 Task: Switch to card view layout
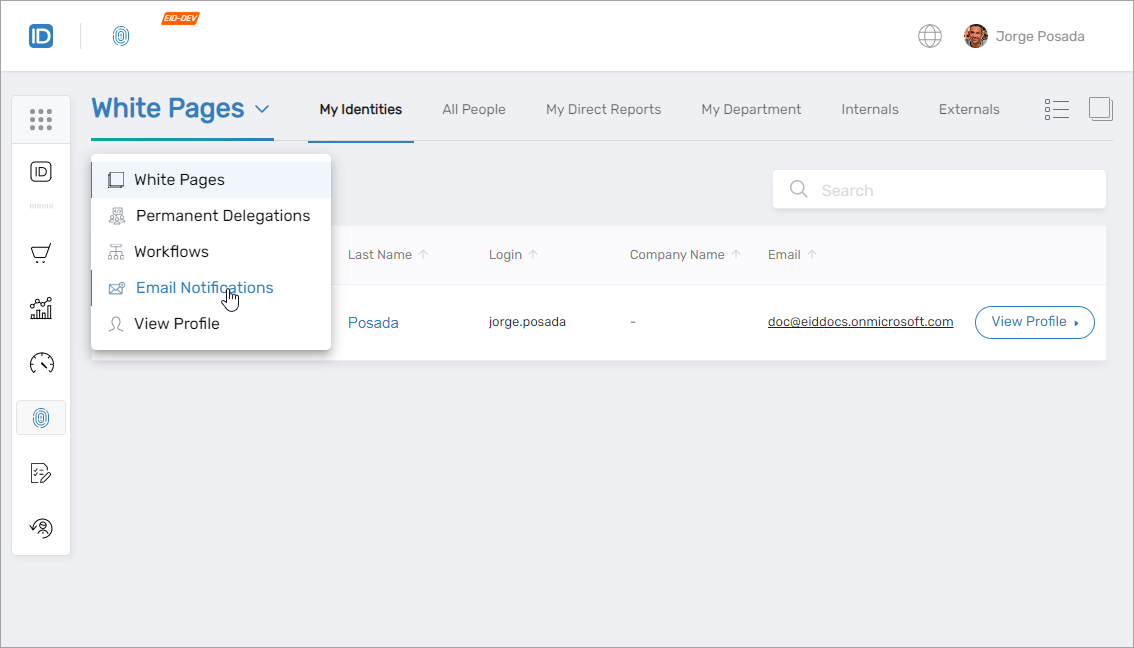coord(1100,109)
